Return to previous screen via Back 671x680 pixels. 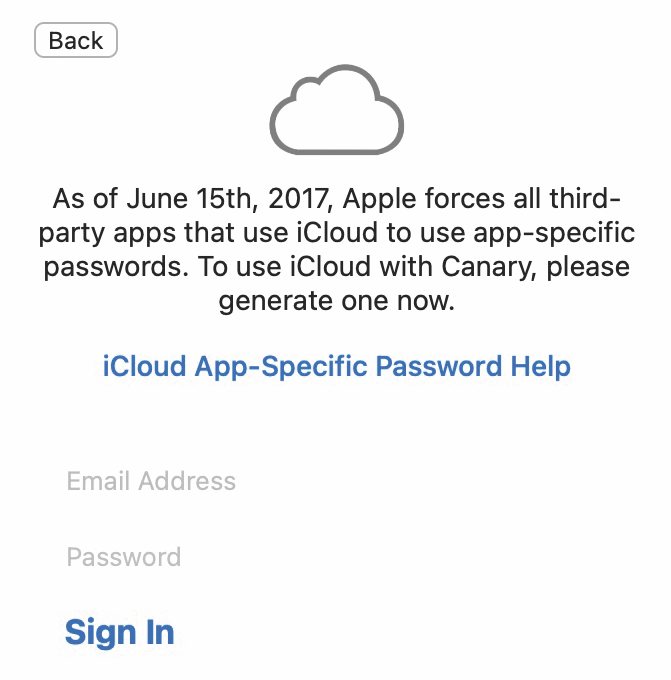click(x=76, y=40)
